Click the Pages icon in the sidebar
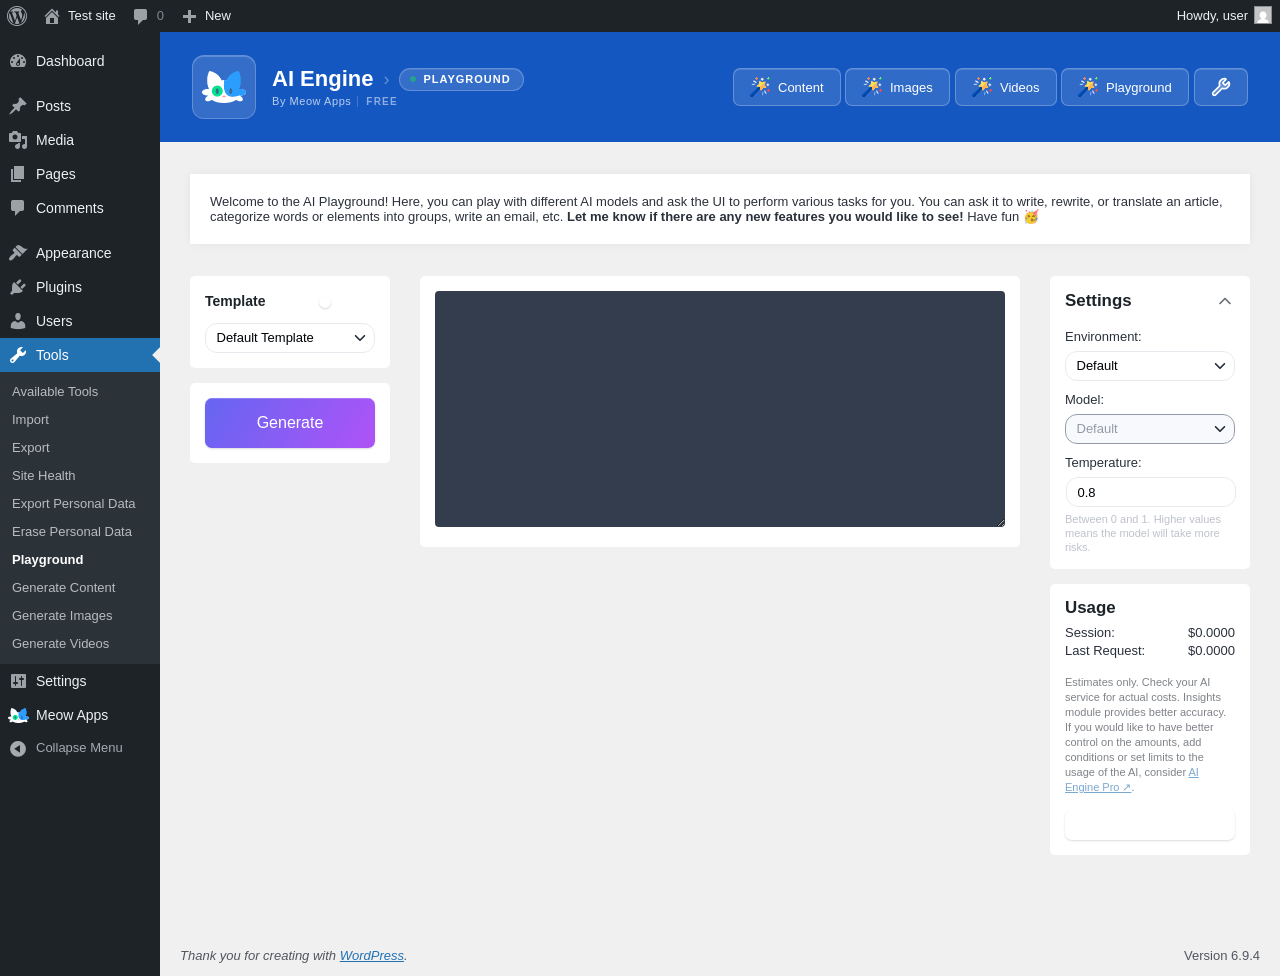 [18, 174]
